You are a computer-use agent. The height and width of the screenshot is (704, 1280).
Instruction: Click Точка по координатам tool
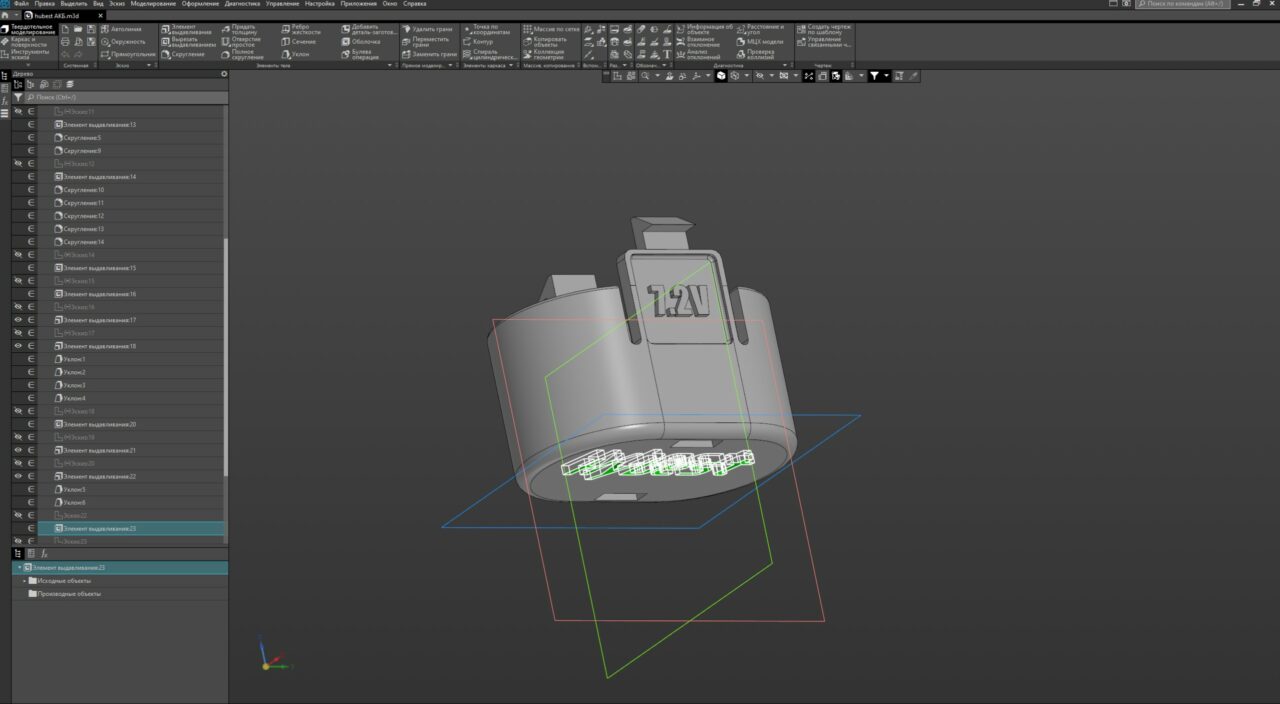(x=486, y=29)
